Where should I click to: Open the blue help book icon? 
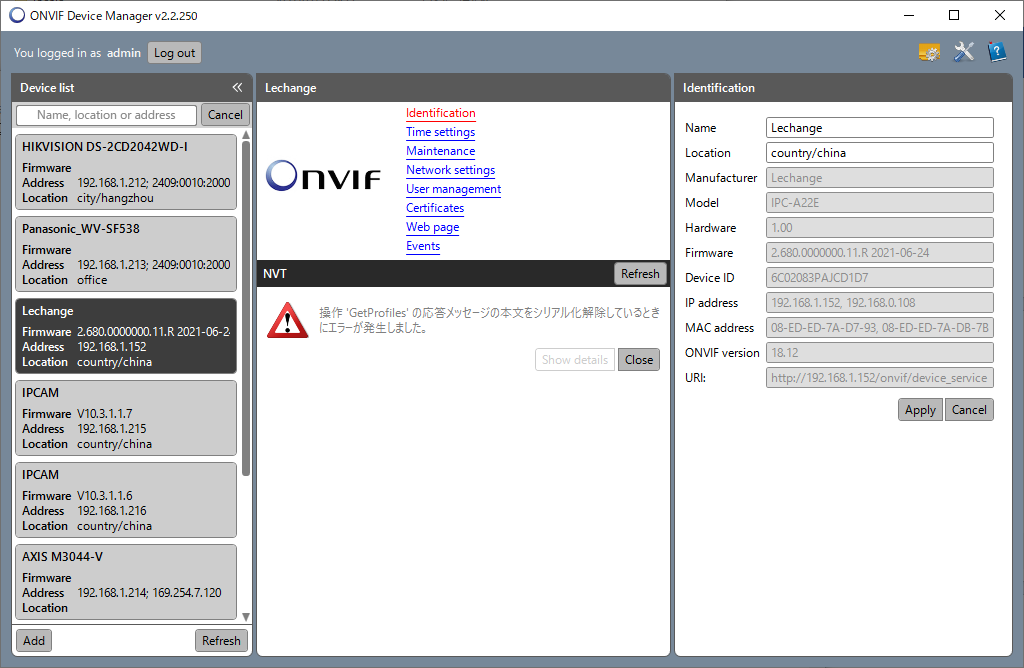997,52
